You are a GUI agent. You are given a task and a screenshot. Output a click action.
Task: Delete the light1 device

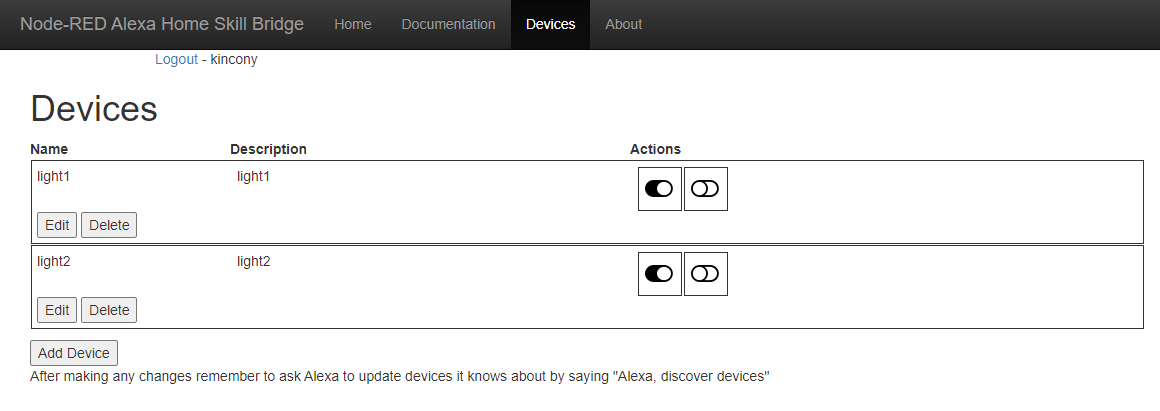click(x=109, y=225)
